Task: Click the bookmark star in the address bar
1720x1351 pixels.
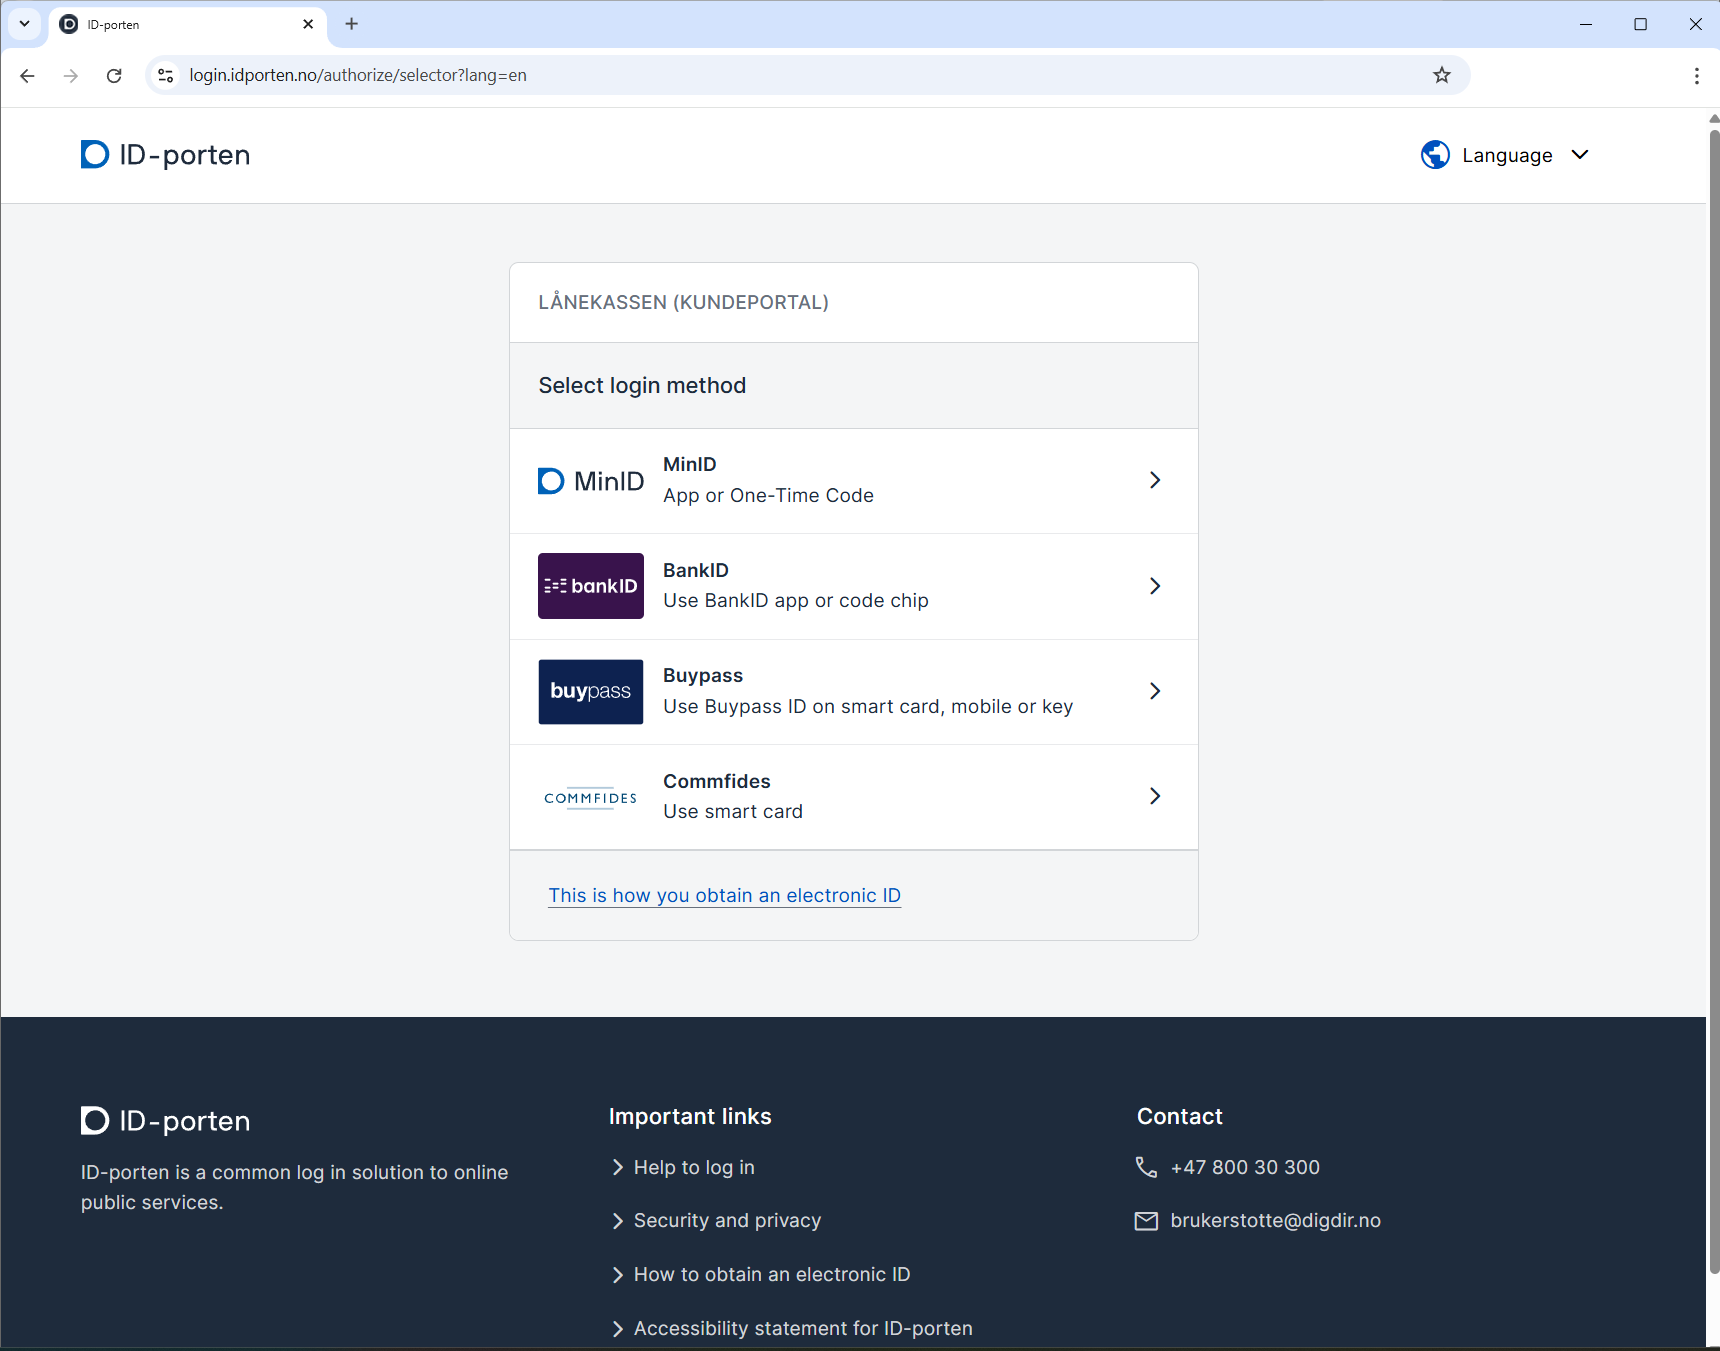Action: (x=1441, y=75)
